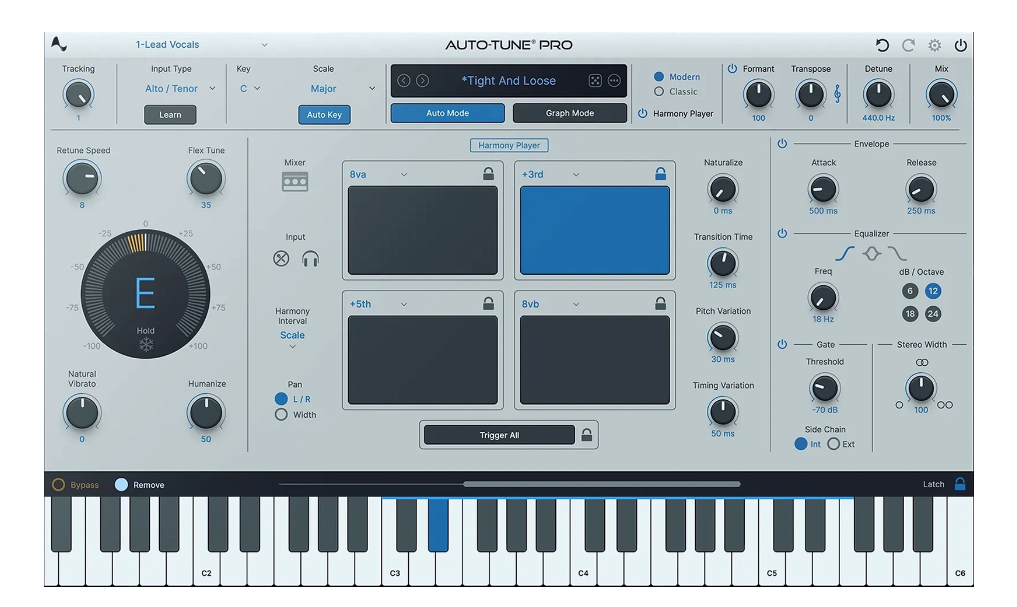Click the lock on the +5th pad
Screen dimensions: 1017x607
point(488,303)
